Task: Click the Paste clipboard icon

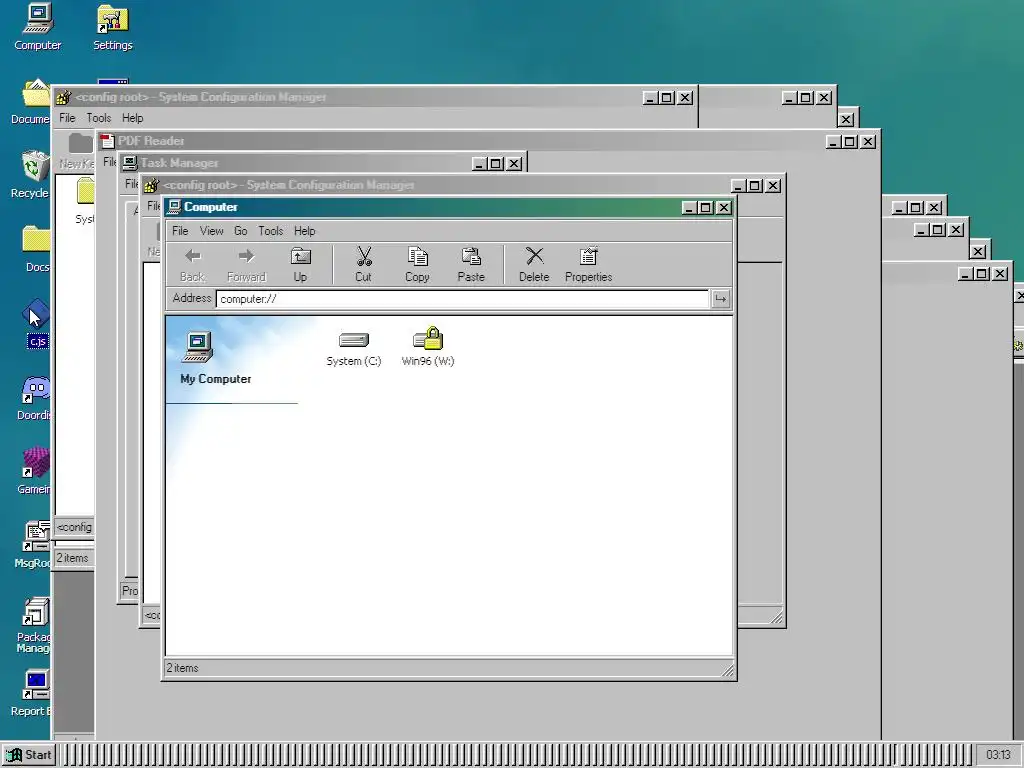Action: tap(471, 256)
